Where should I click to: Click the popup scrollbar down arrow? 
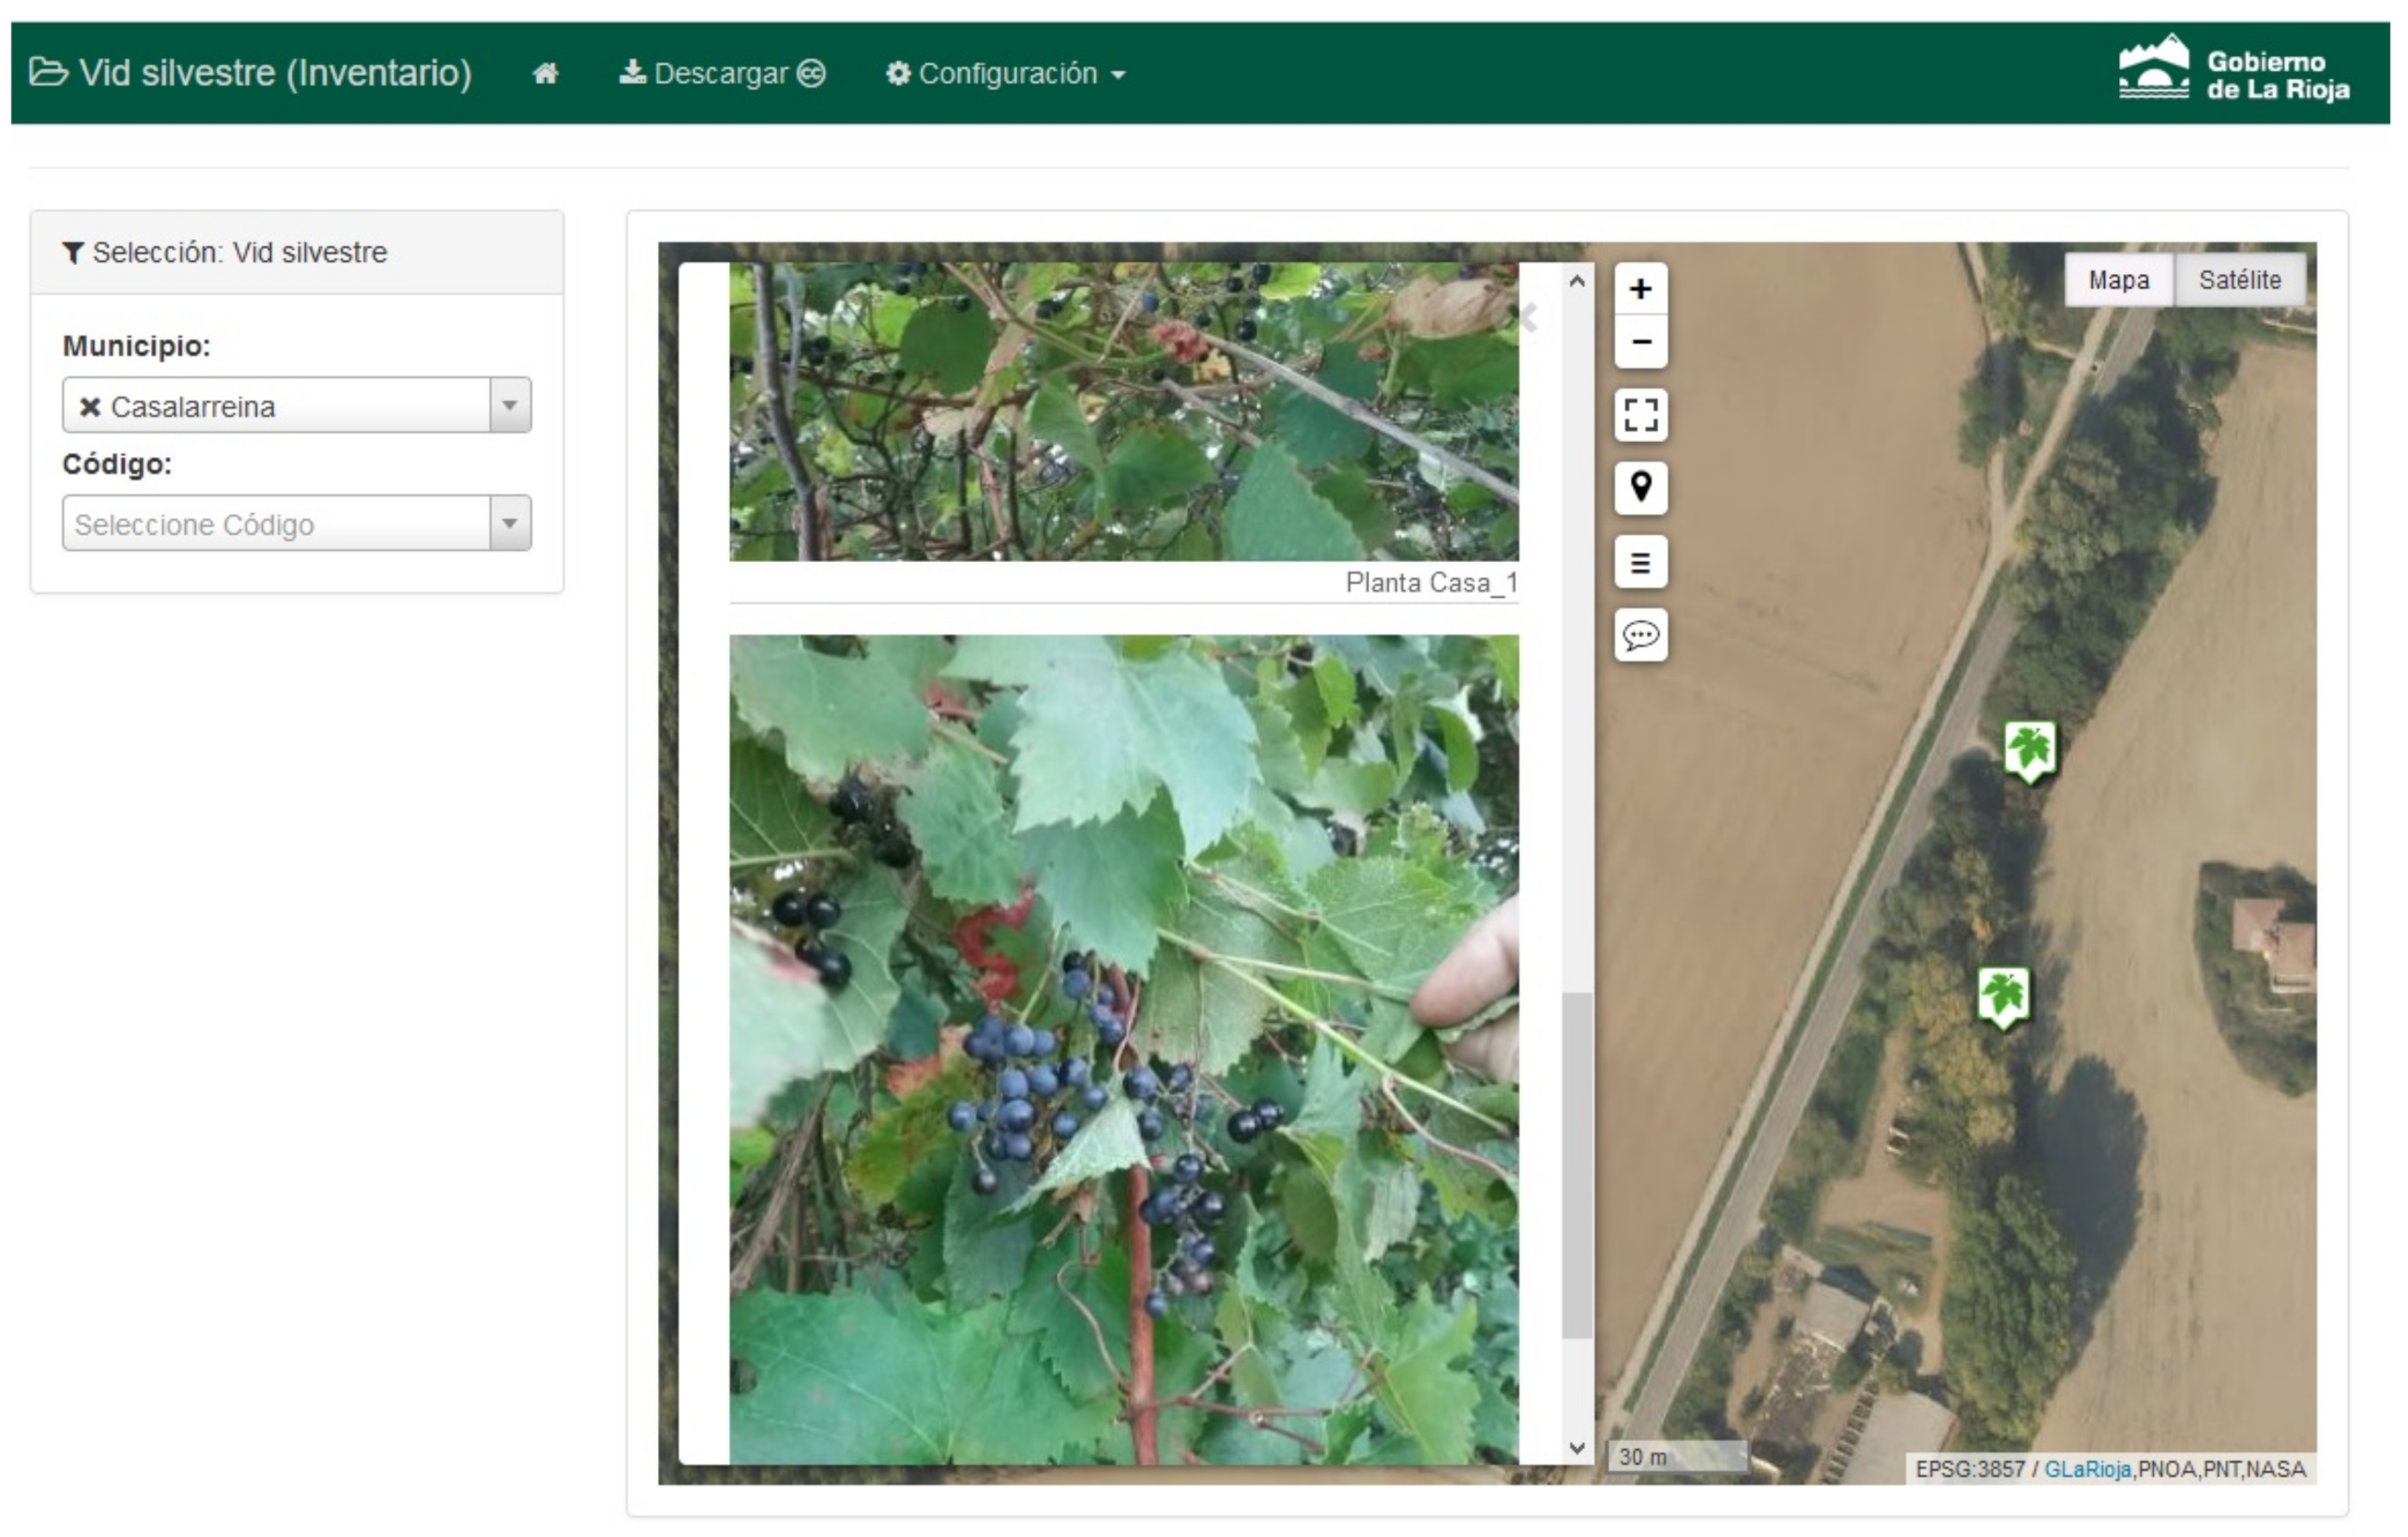(1577, 1447)
